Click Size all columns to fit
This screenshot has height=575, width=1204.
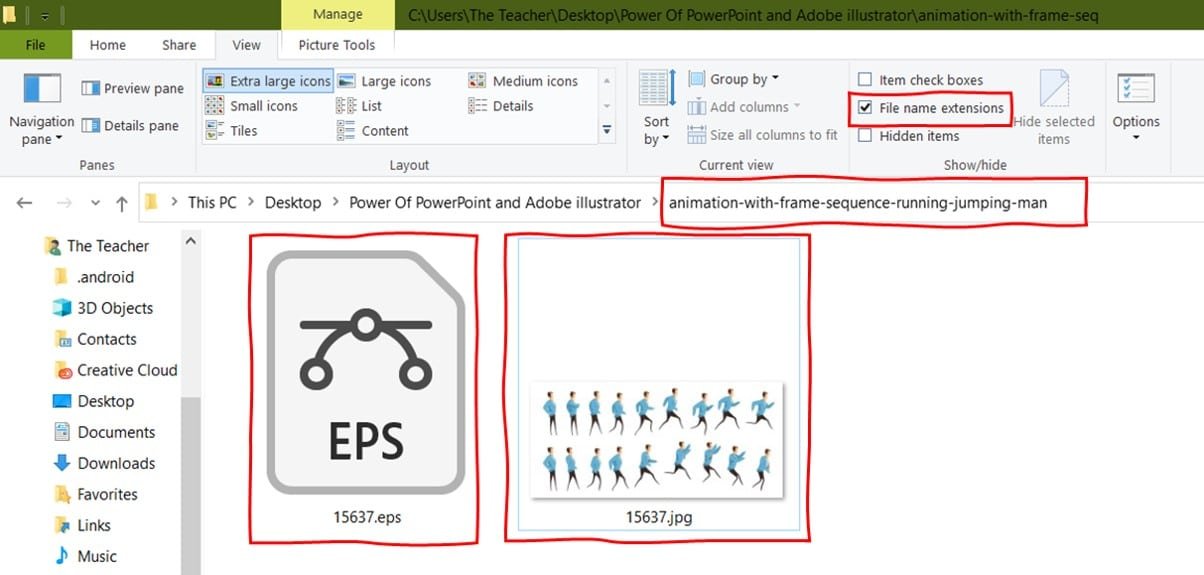tap(763, 134)
